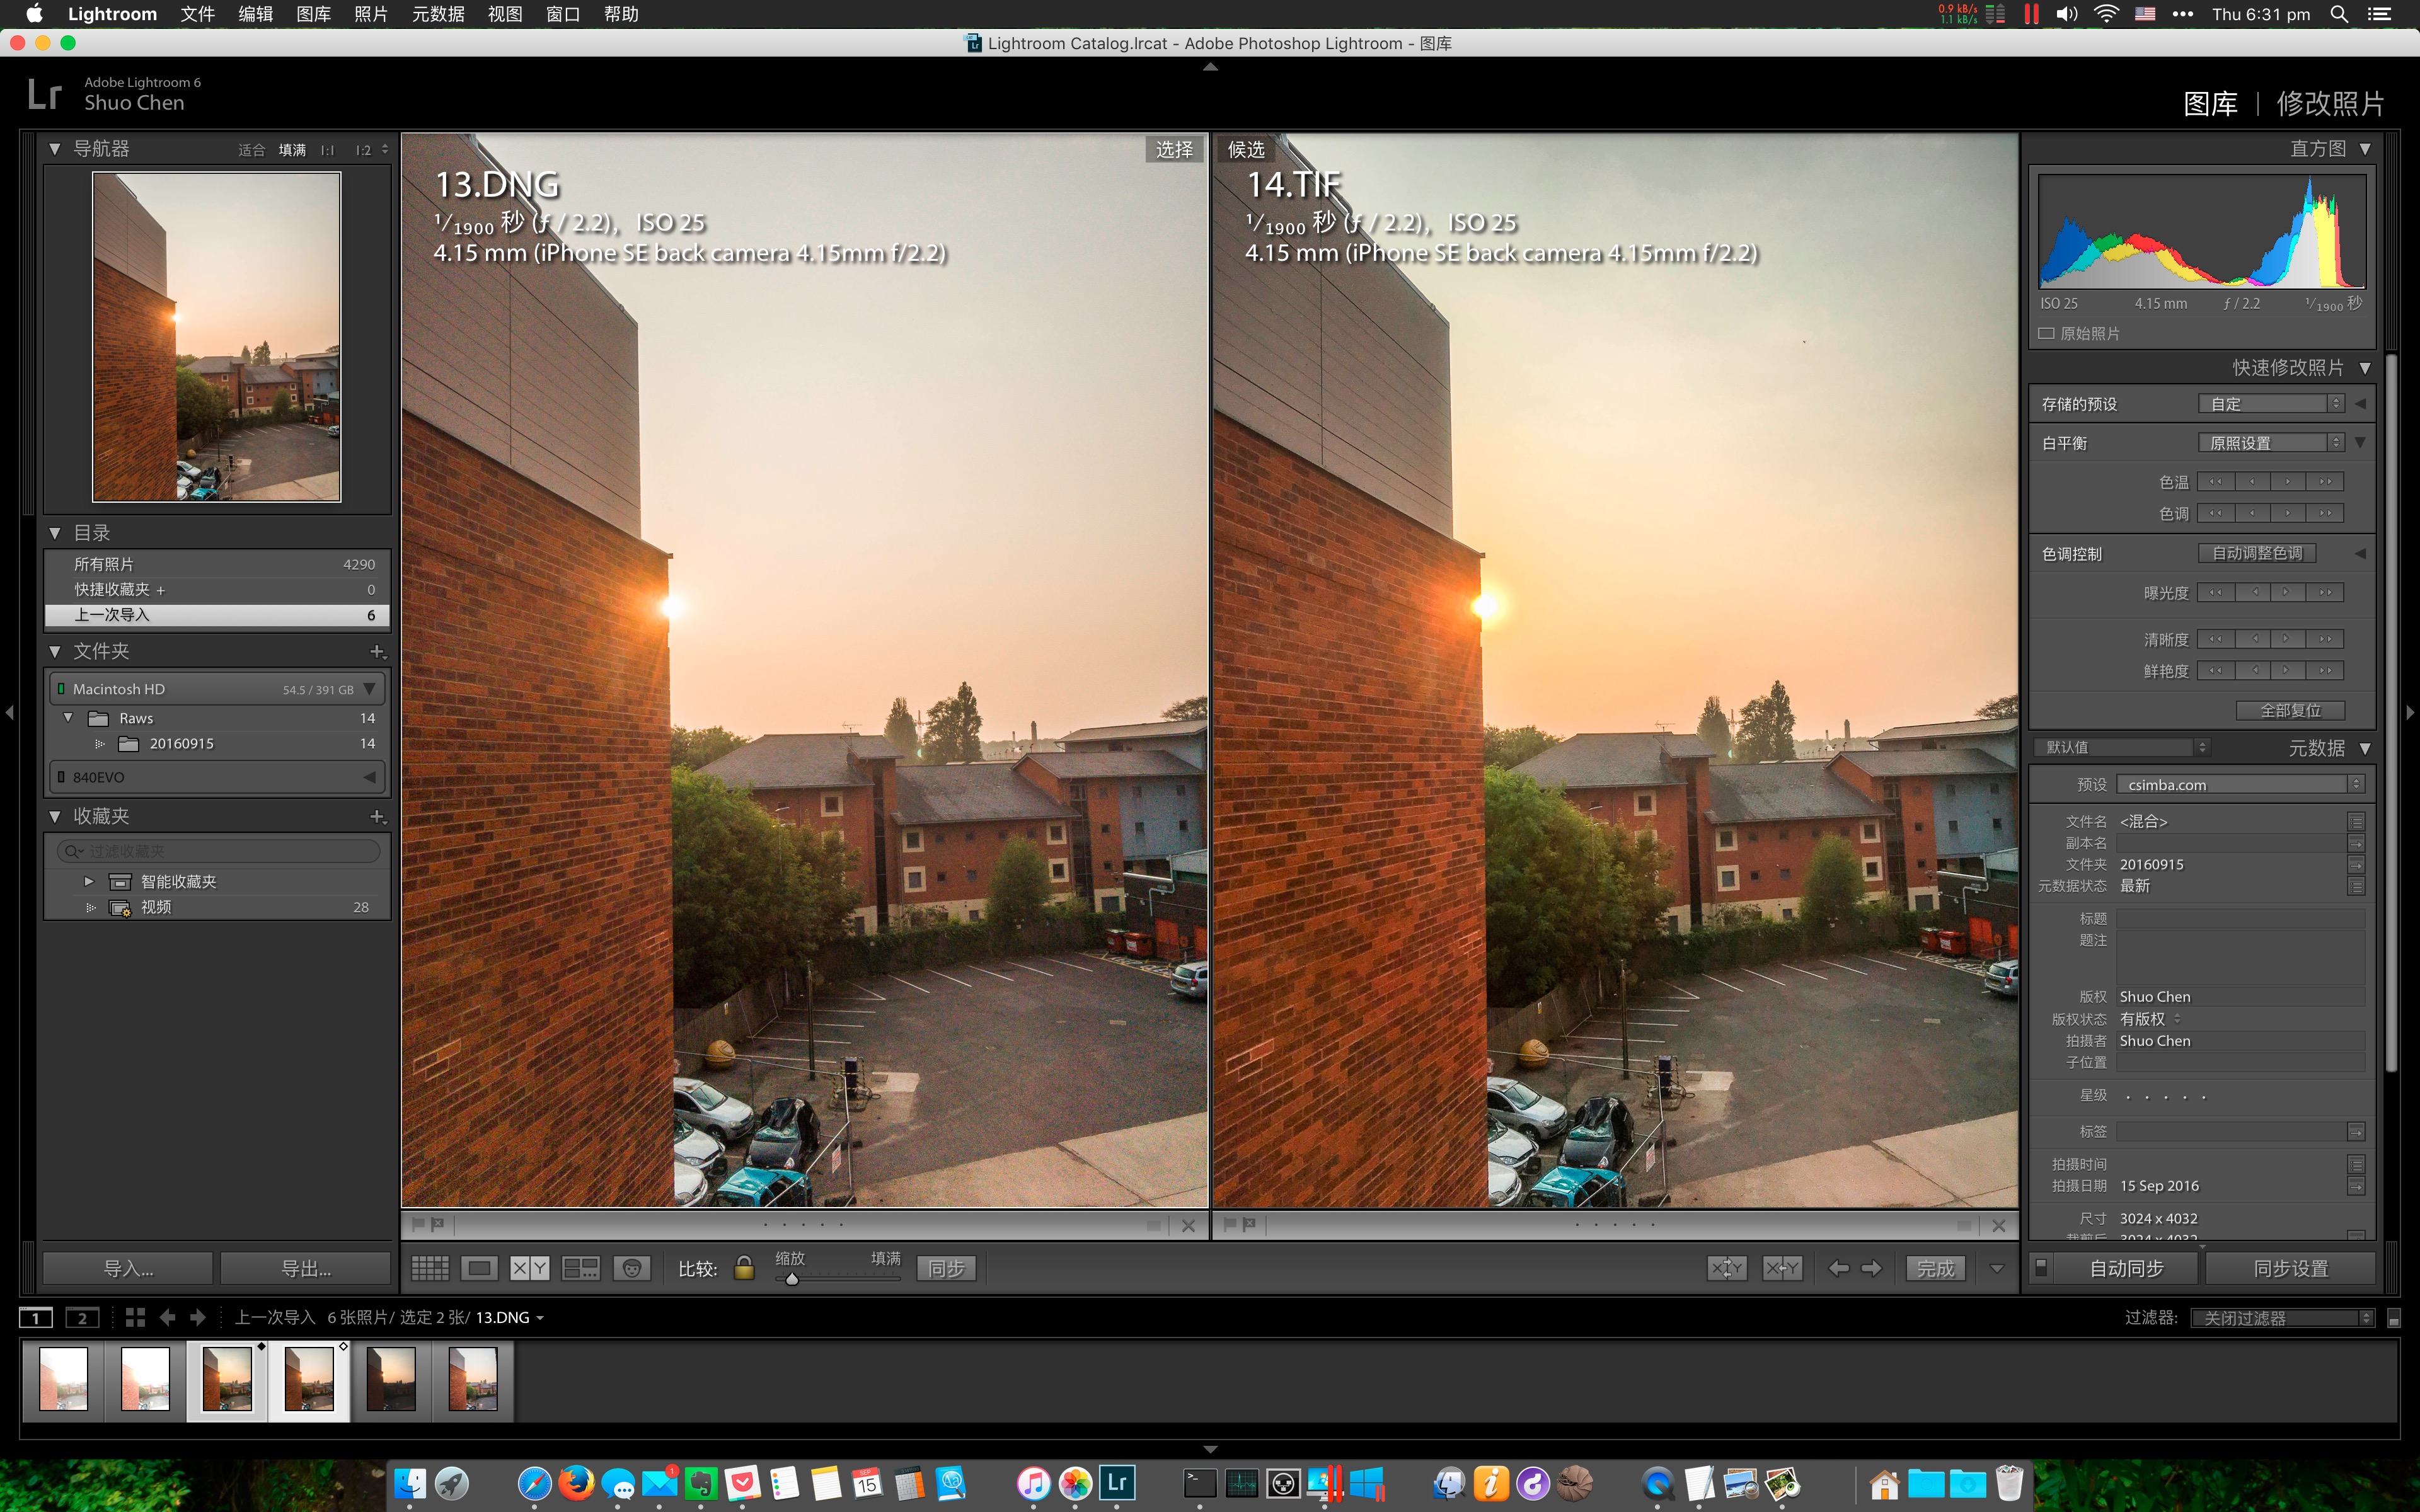Open the 元数据 menu
Viewport: 2420px width, 1512px height.
(x=438, y=14)
